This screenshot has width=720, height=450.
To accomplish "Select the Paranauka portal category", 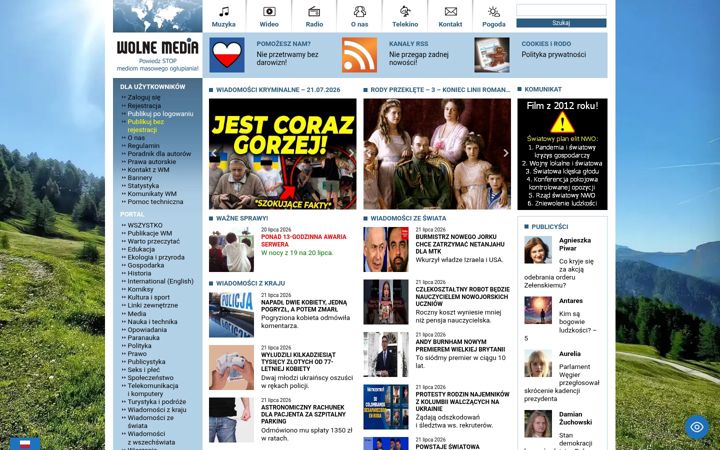I will tap(144, 338).
